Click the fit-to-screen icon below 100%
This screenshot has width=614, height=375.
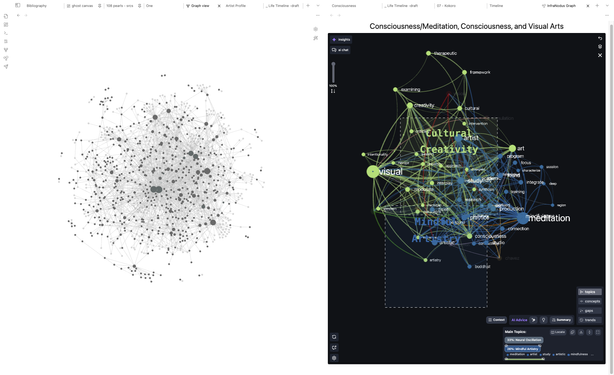pos(333,91)
